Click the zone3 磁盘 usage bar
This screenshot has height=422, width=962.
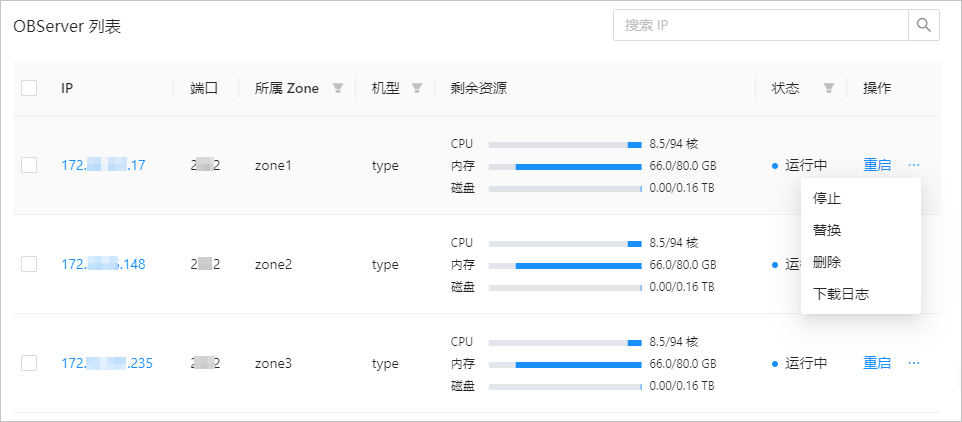pos(565,386)
